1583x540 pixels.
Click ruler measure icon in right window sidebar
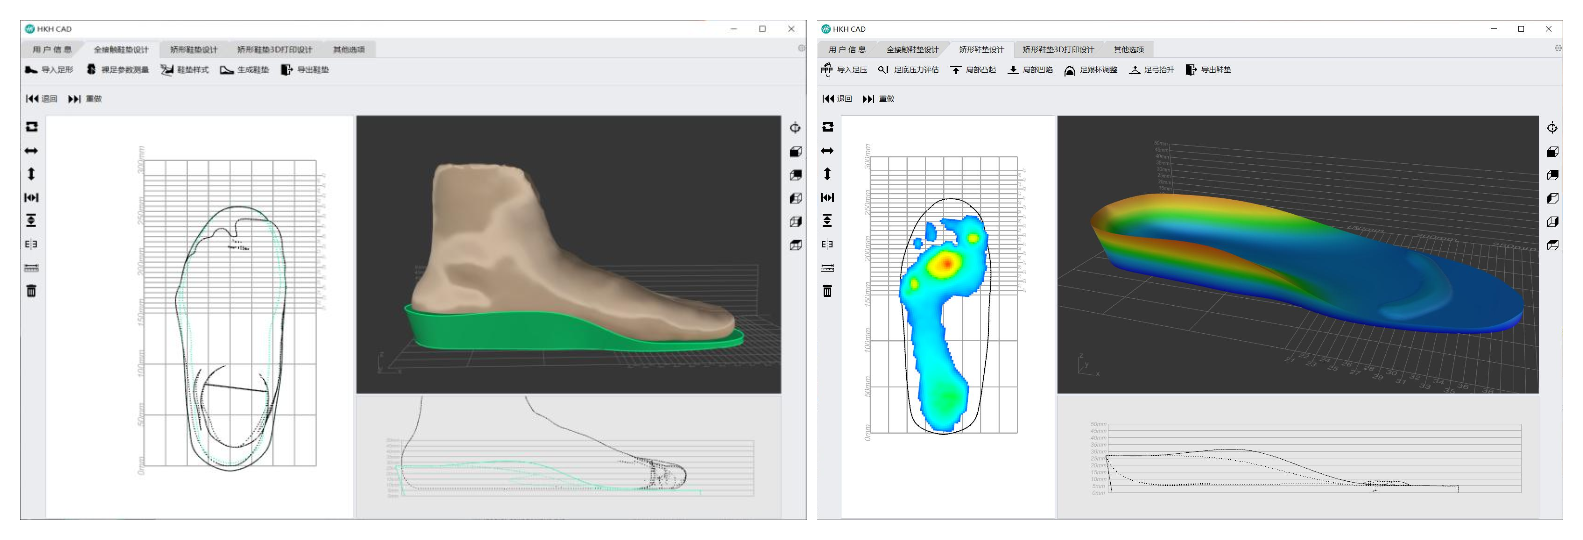(827, 268)
